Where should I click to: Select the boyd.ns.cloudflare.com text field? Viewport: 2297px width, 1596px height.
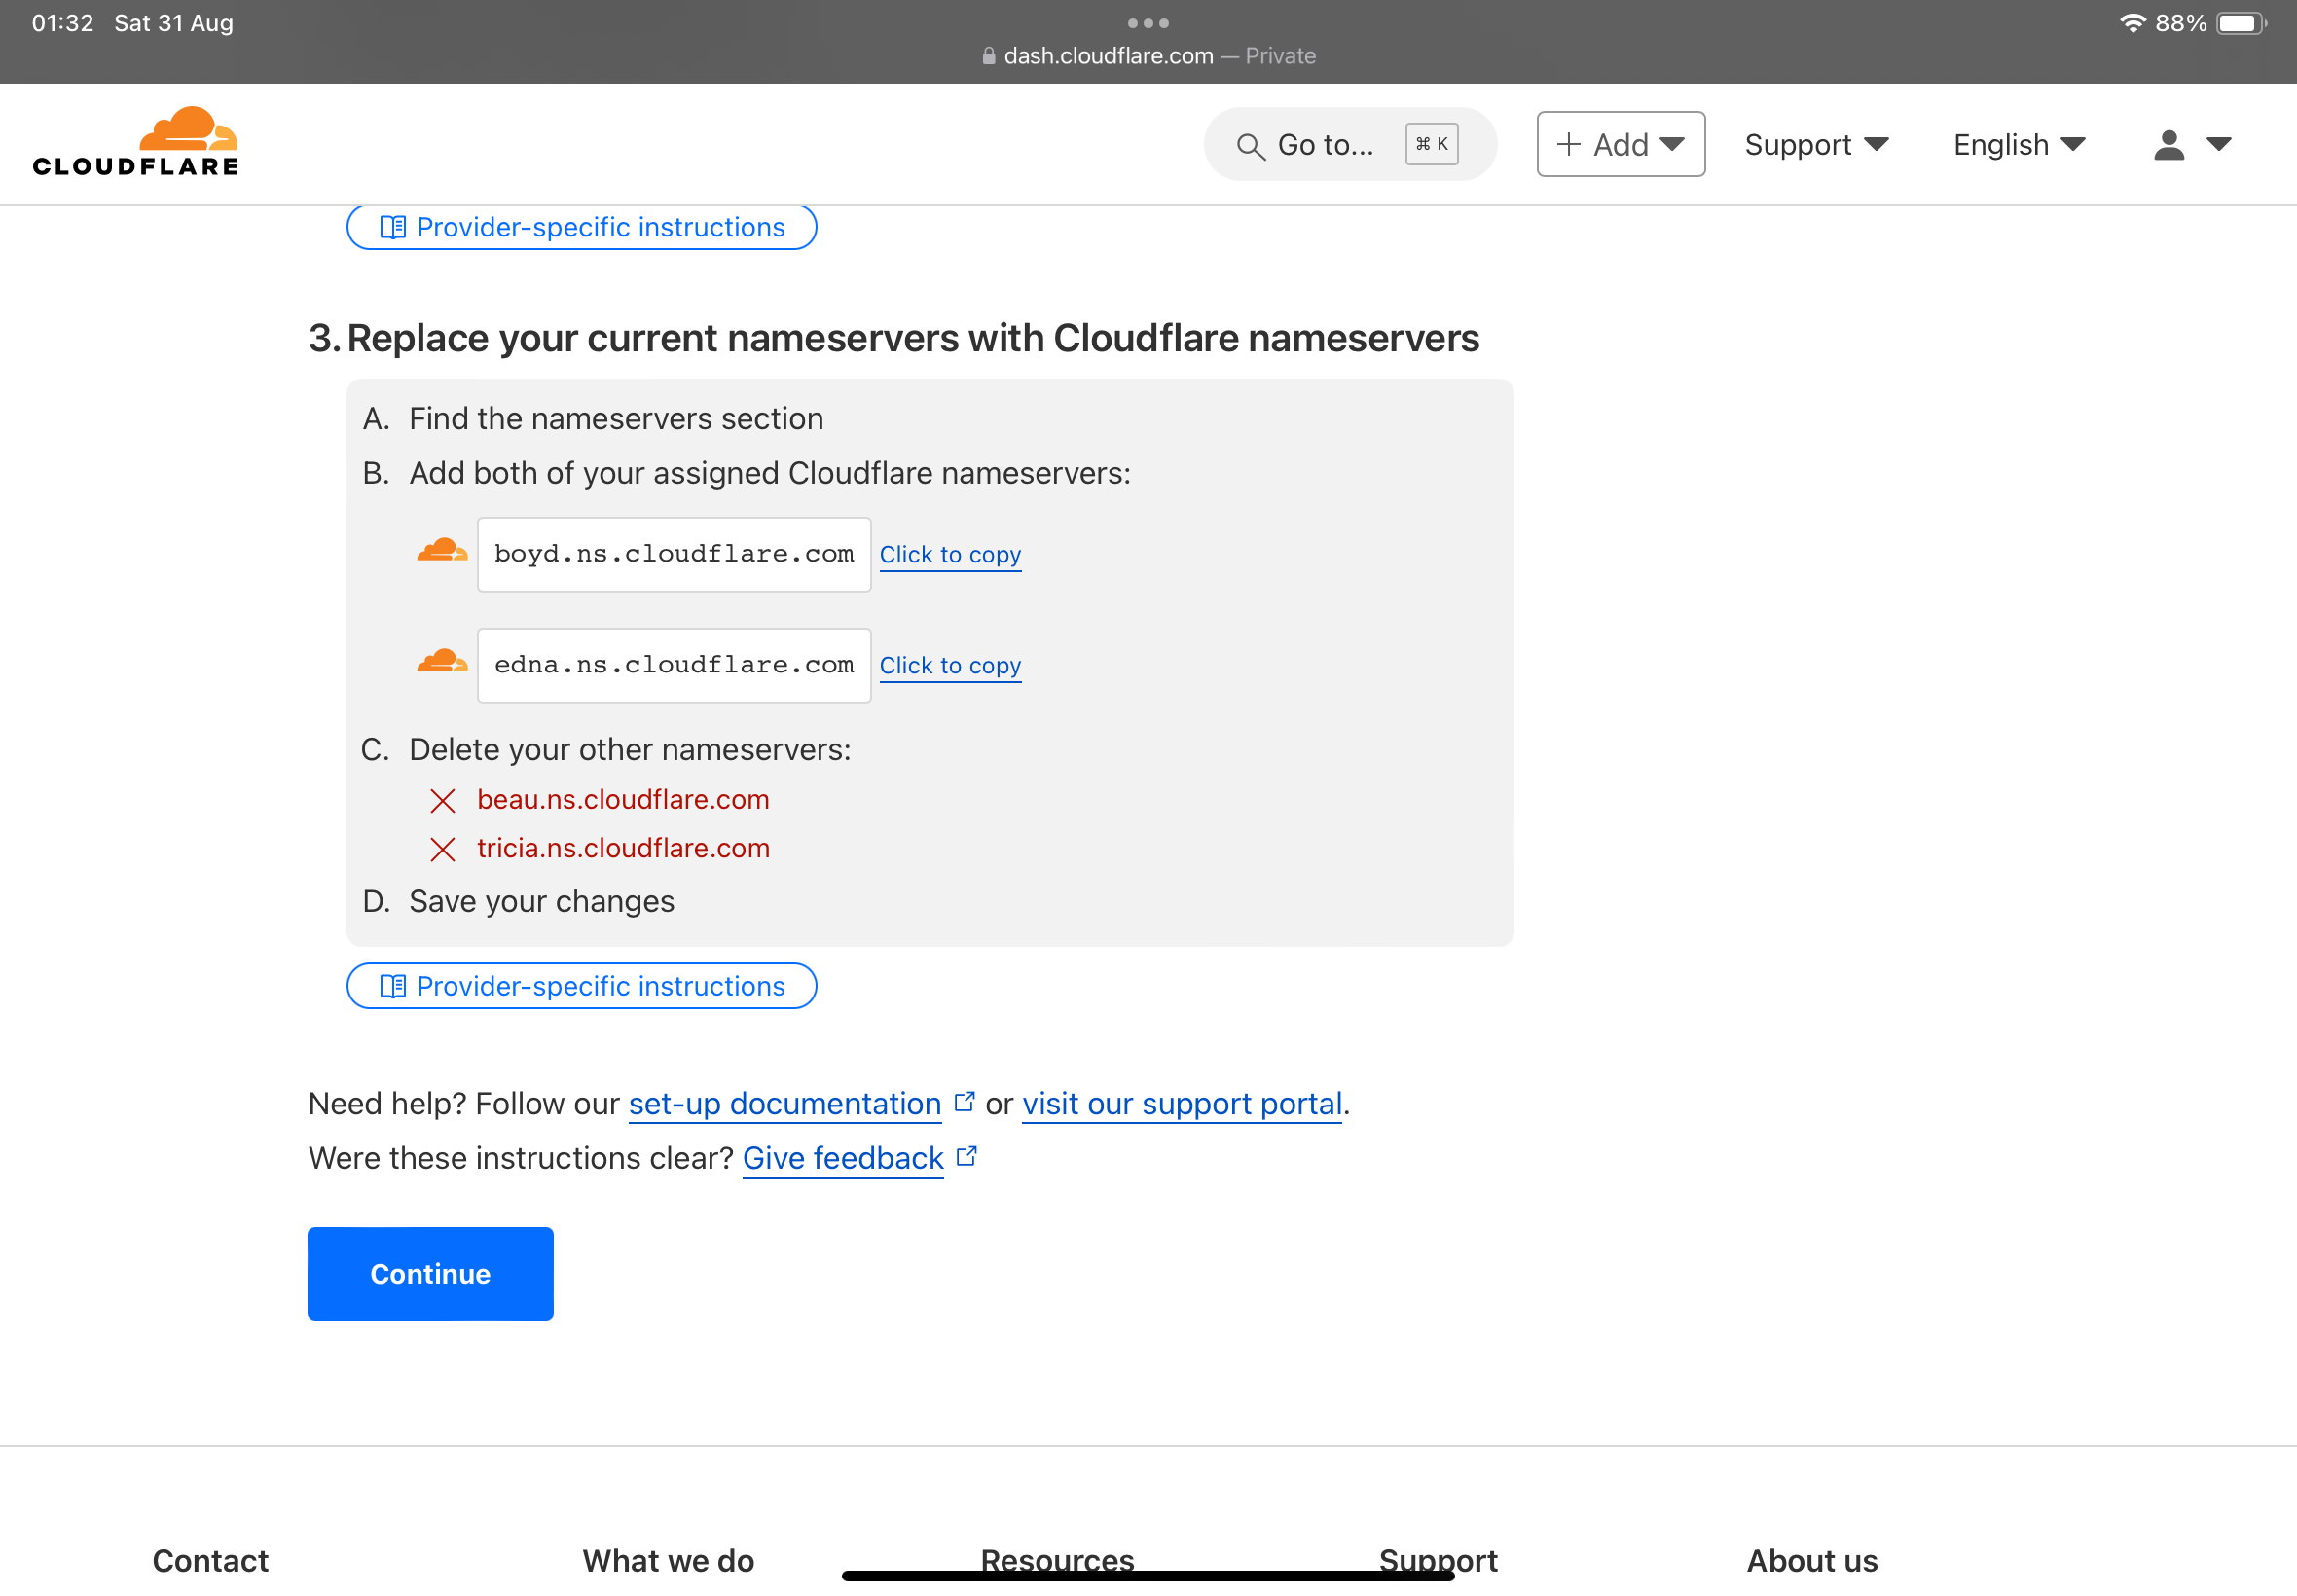point(674,555)
